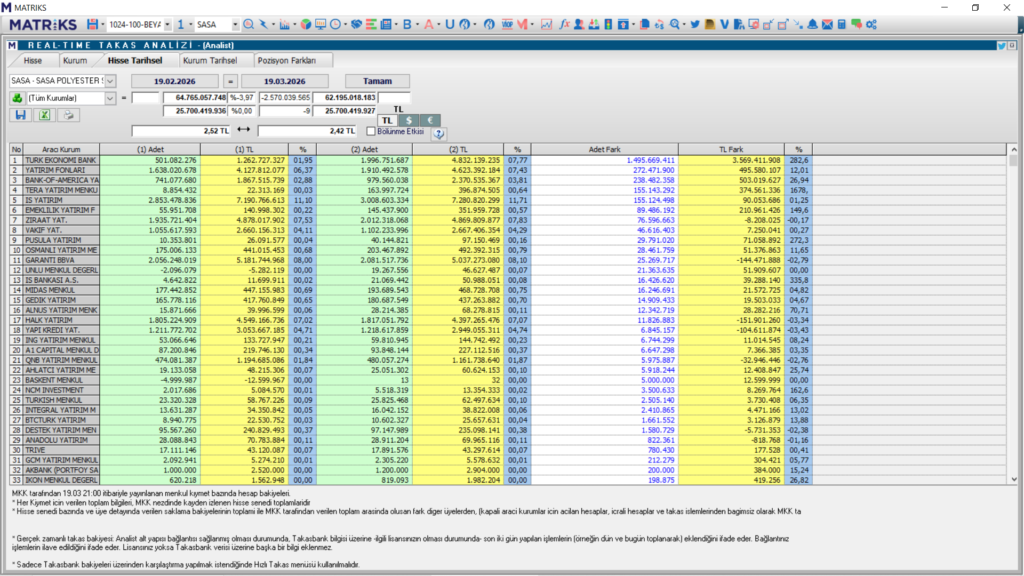Expand the SASA POLYESTER stock dropdown
The height and width of the screenshot is (576, 1024).
[x=110, y=81]
